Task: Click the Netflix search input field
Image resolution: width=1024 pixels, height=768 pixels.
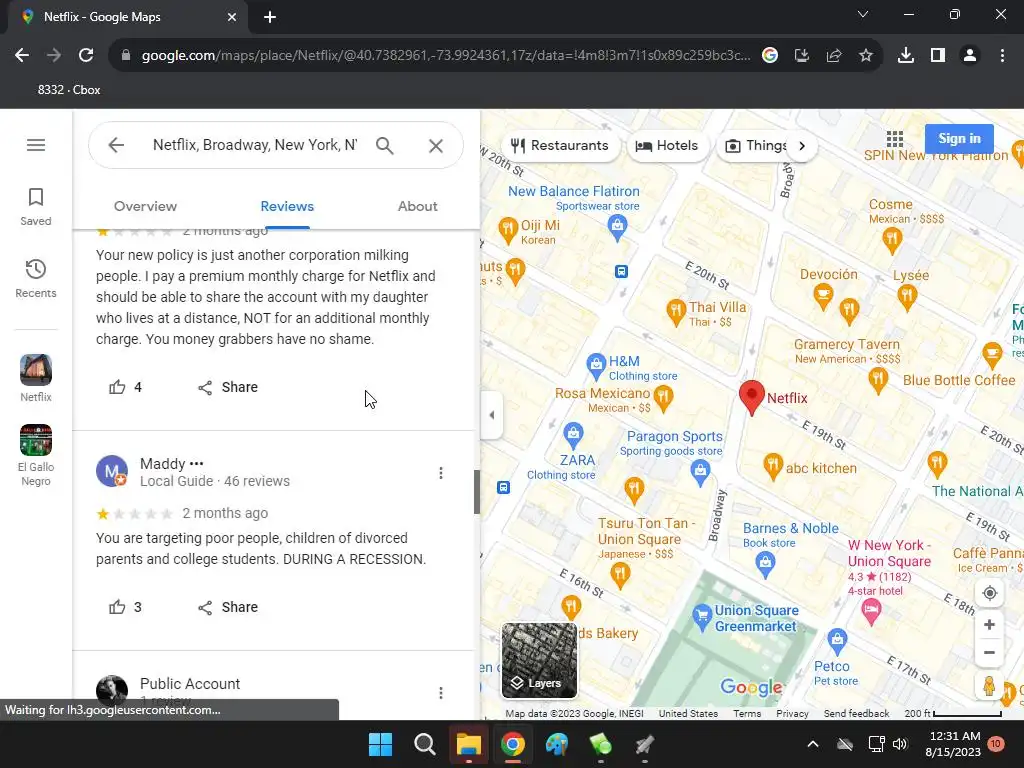Action: [x=255, y=145]
